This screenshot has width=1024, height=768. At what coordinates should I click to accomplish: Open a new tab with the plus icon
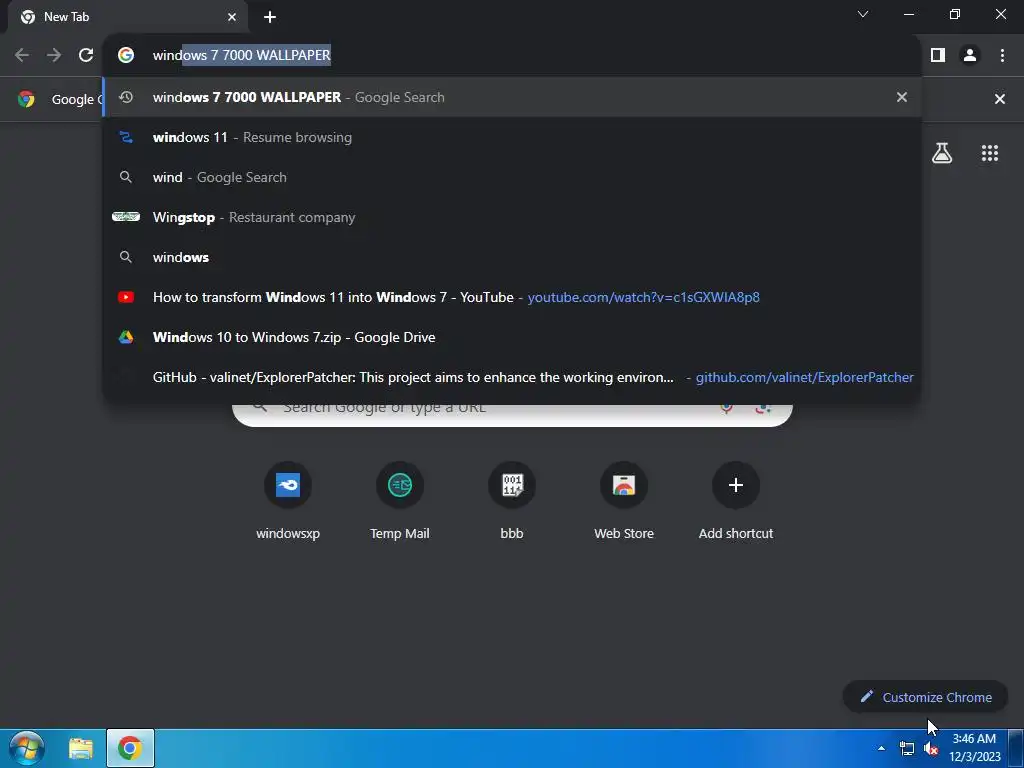click(270, 17)
